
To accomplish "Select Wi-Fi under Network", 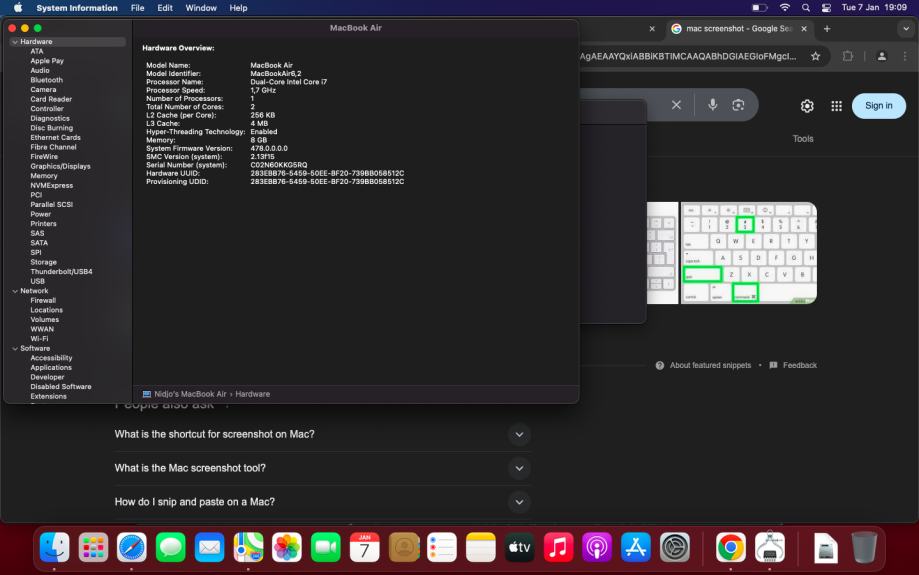I will pyautogui.click(x=39, y=339).
